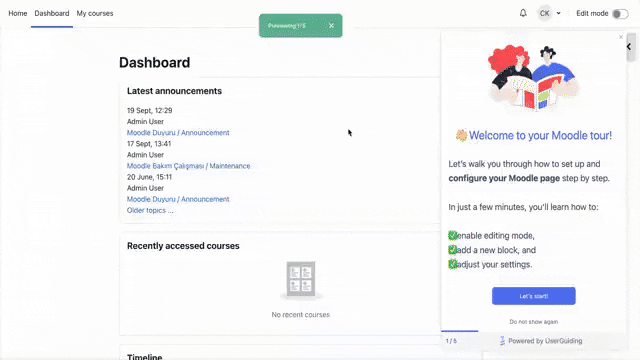Click the adjust your settings checklist item
This screenshot has width=640, height=360.
pos(490,264)
